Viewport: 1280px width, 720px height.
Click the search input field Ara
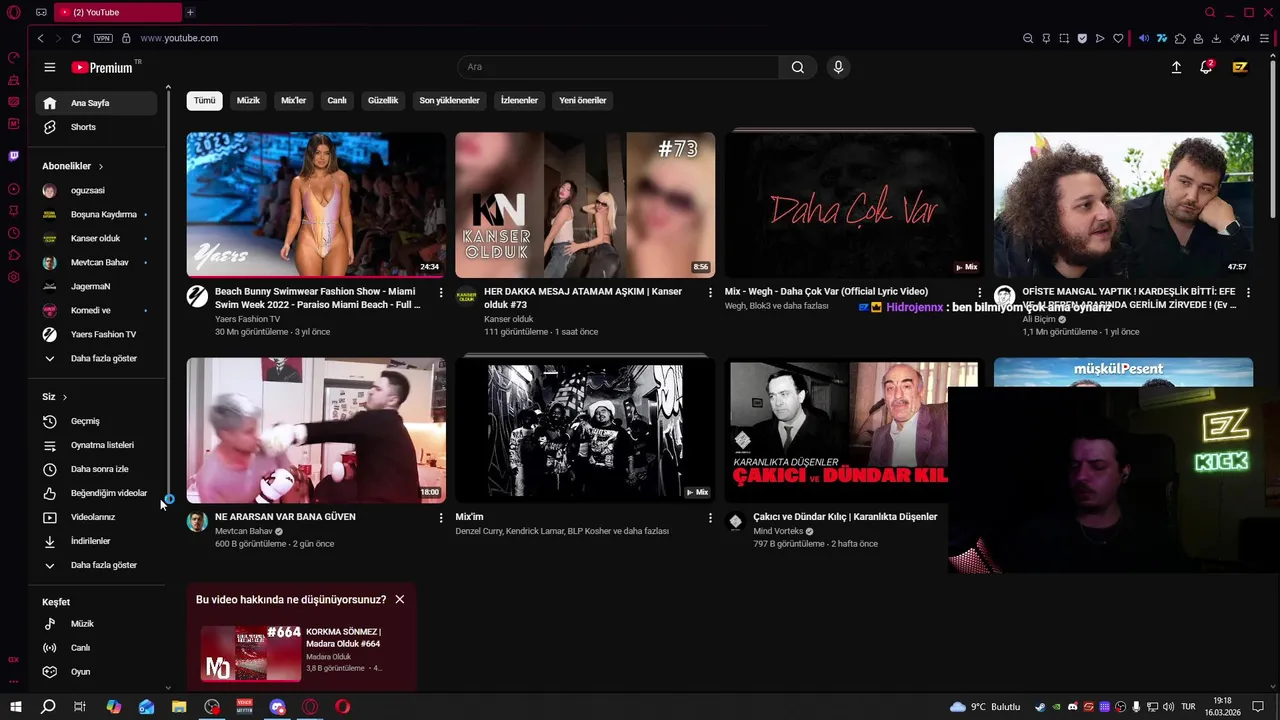[x=618, y=67]
